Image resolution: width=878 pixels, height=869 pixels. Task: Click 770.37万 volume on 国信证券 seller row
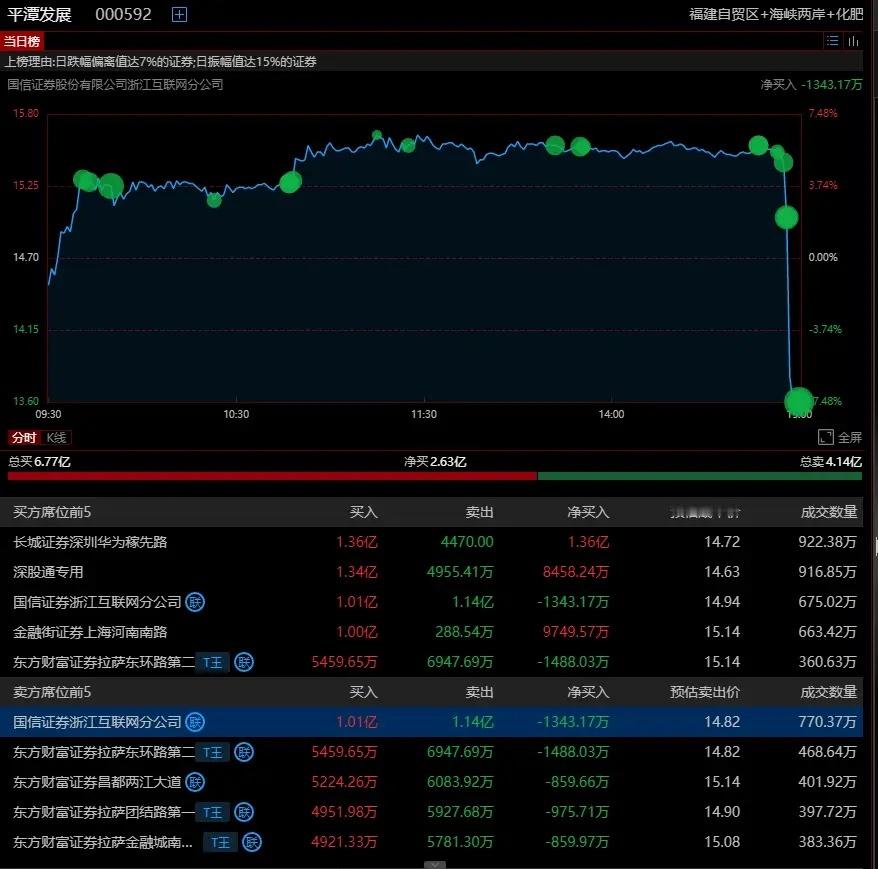(x=827, y=722)
